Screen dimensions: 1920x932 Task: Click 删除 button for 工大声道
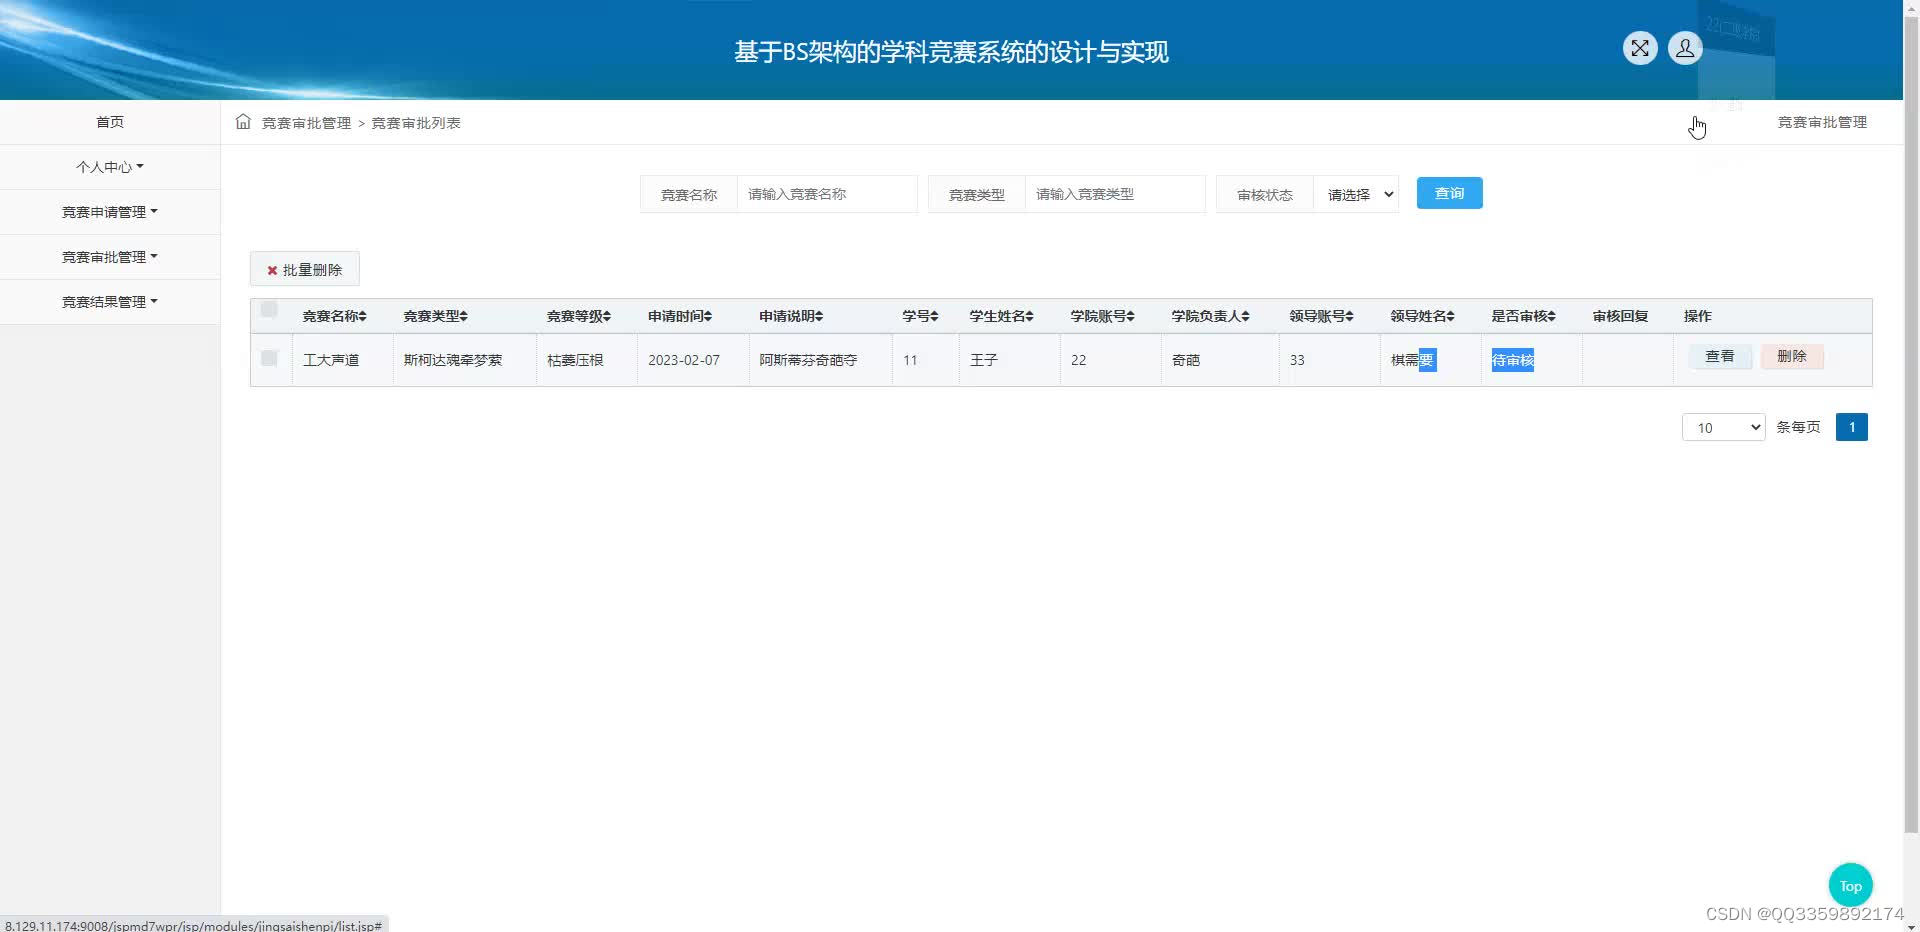pos(1792,356)
